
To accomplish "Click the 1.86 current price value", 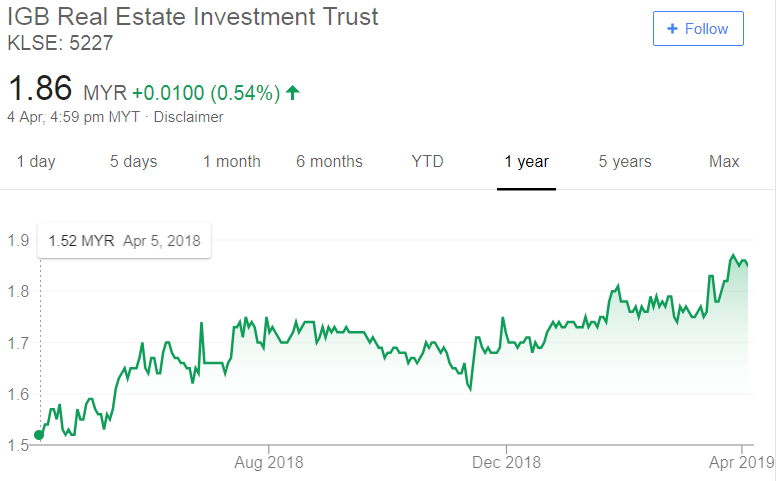I will pyautogui.click(x=40, y=88).
